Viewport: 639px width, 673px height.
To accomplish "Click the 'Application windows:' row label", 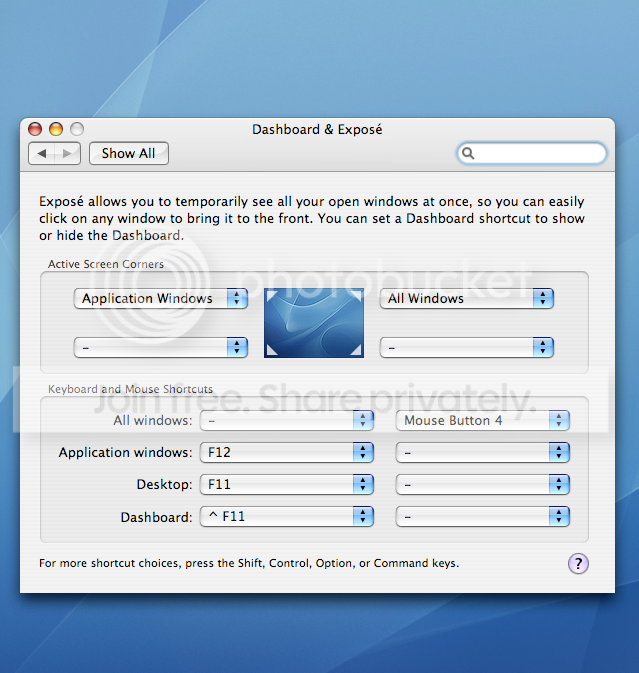I will [125, 452].
